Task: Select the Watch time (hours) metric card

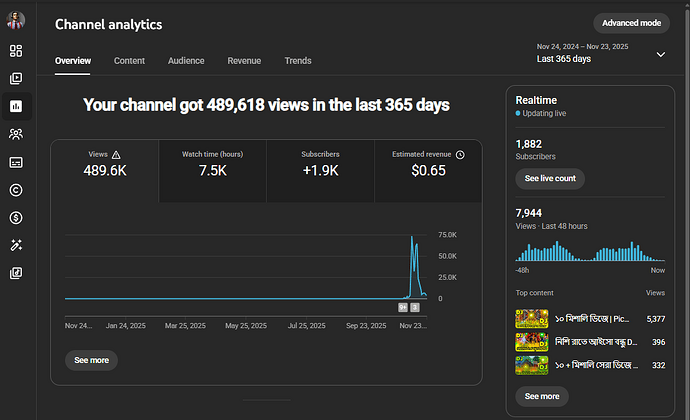Action: click(x=211, y=164)
